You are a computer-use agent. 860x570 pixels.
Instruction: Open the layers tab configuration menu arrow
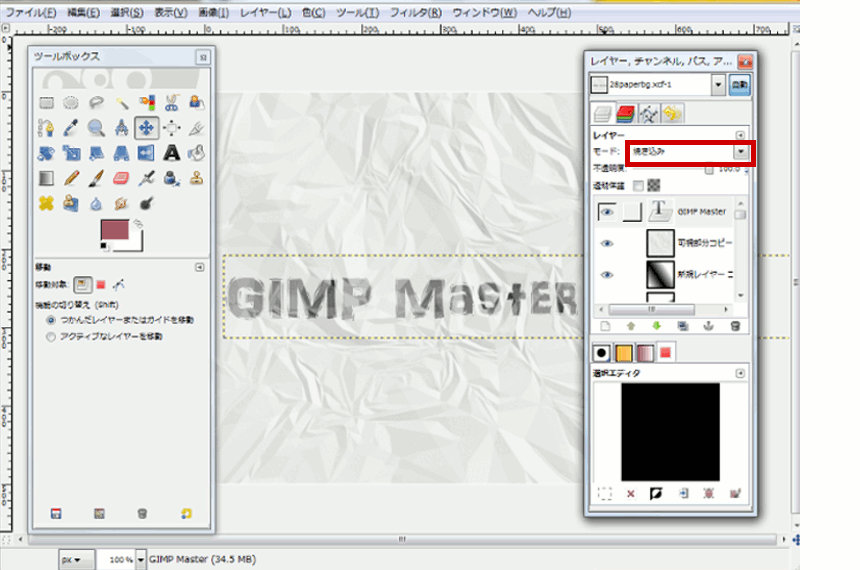pyautogui.click(x=740, y=134)
